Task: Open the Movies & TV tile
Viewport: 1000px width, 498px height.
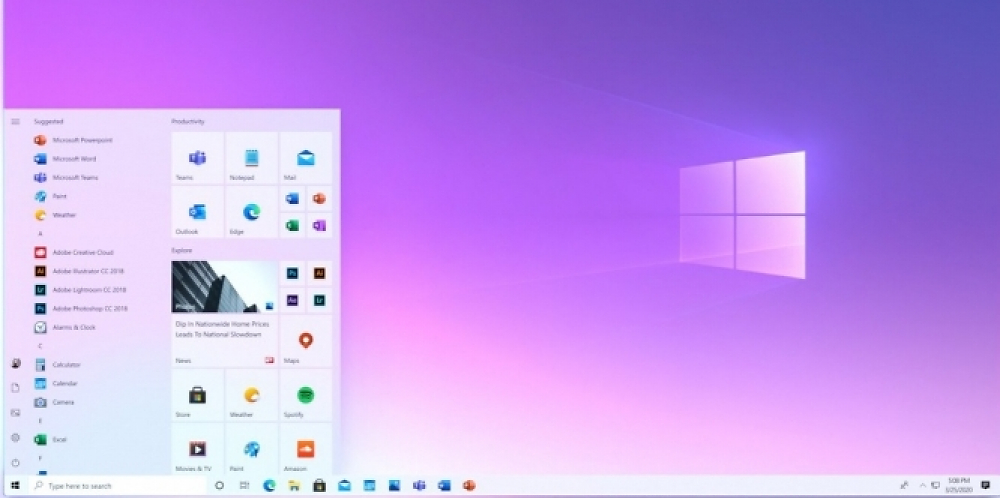Action: 198,449
